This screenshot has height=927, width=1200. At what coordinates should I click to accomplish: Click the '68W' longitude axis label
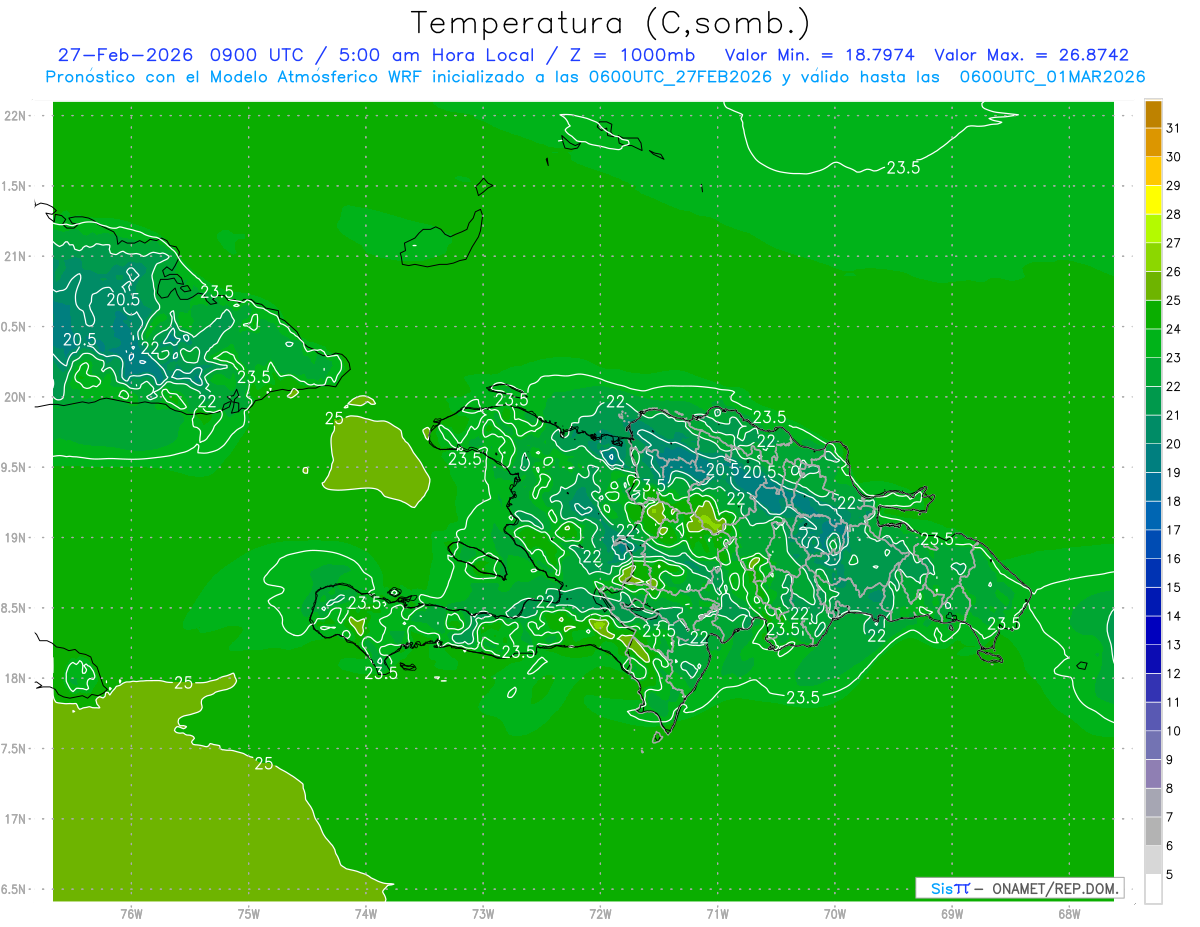tap(1068, 914)
